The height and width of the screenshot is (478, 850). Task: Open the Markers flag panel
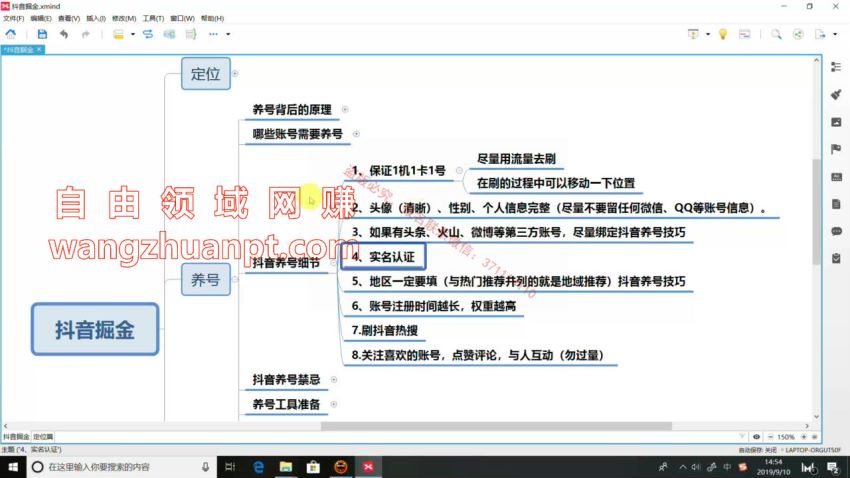(x=836, y=149)
